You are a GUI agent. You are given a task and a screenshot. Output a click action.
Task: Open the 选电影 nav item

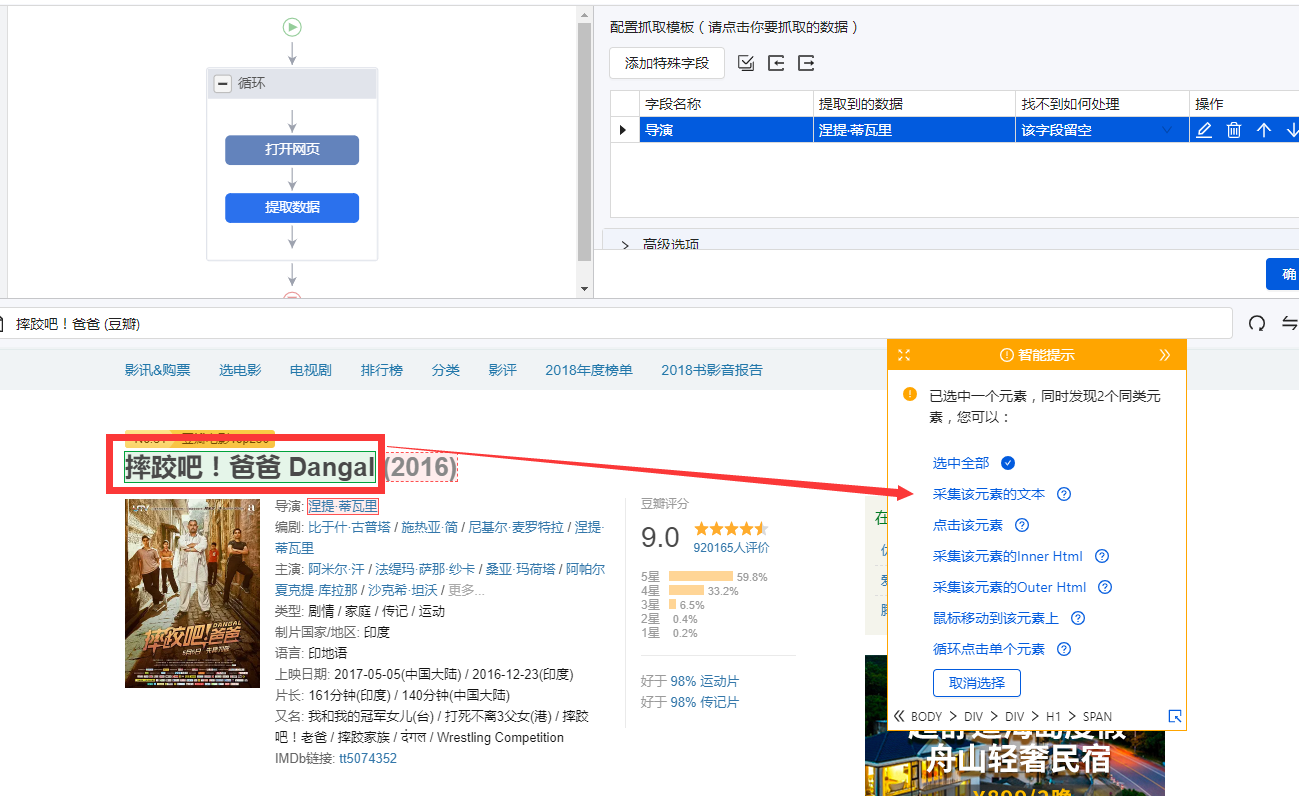coord(240,370)
